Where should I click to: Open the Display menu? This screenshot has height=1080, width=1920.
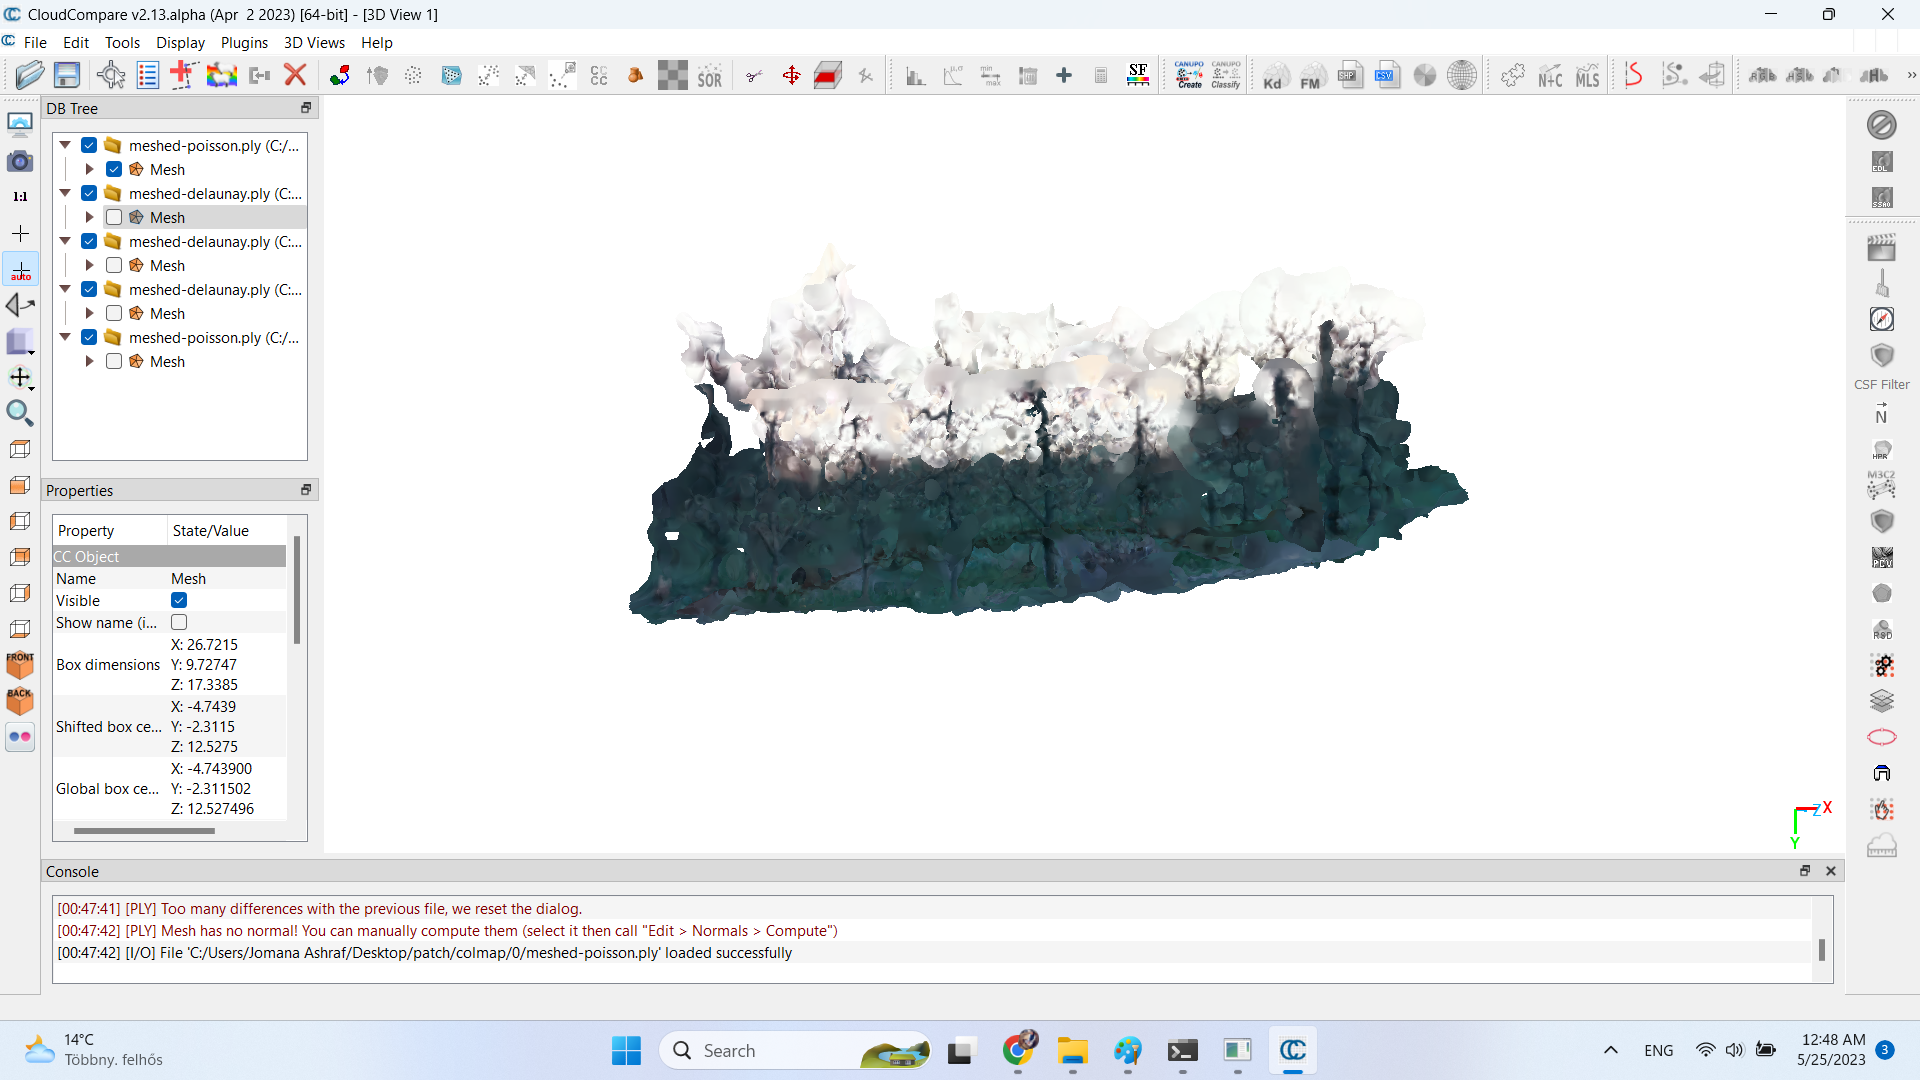180,43
